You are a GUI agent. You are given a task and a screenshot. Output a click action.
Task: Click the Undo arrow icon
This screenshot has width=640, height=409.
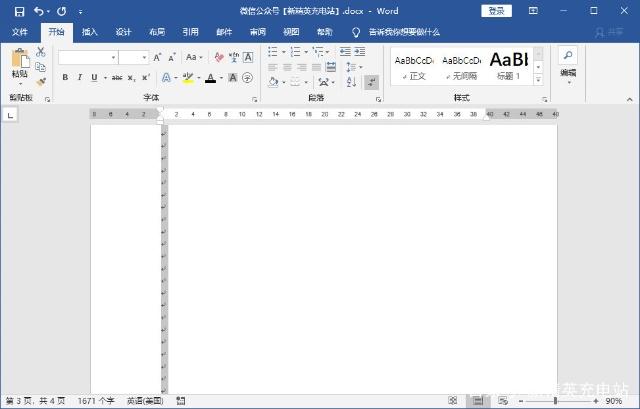39,11
